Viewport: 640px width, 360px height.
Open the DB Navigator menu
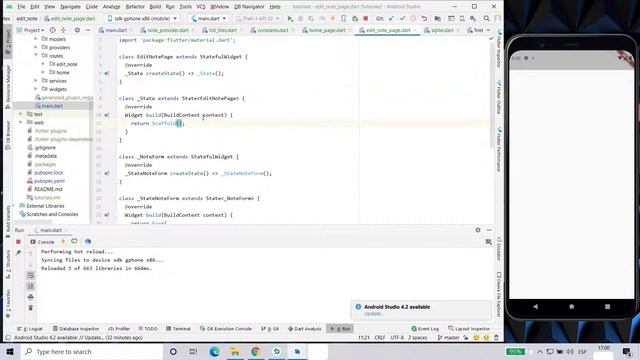point(249,7)
